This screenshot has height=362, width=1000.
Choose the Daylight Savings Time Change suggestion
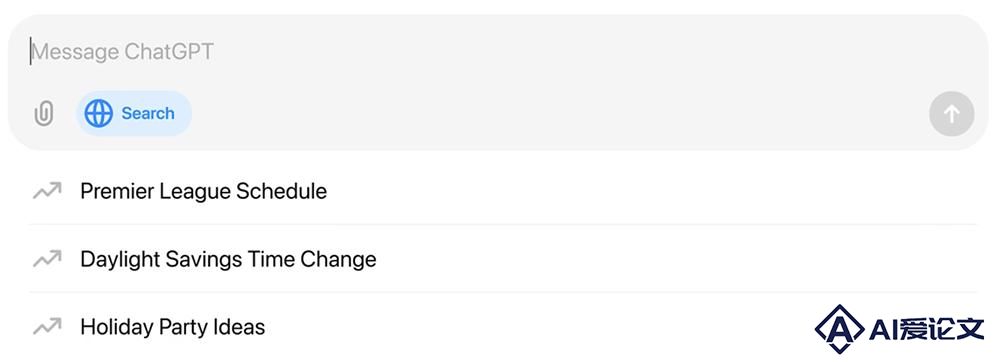pyautogui.click(x=503, y=259)
